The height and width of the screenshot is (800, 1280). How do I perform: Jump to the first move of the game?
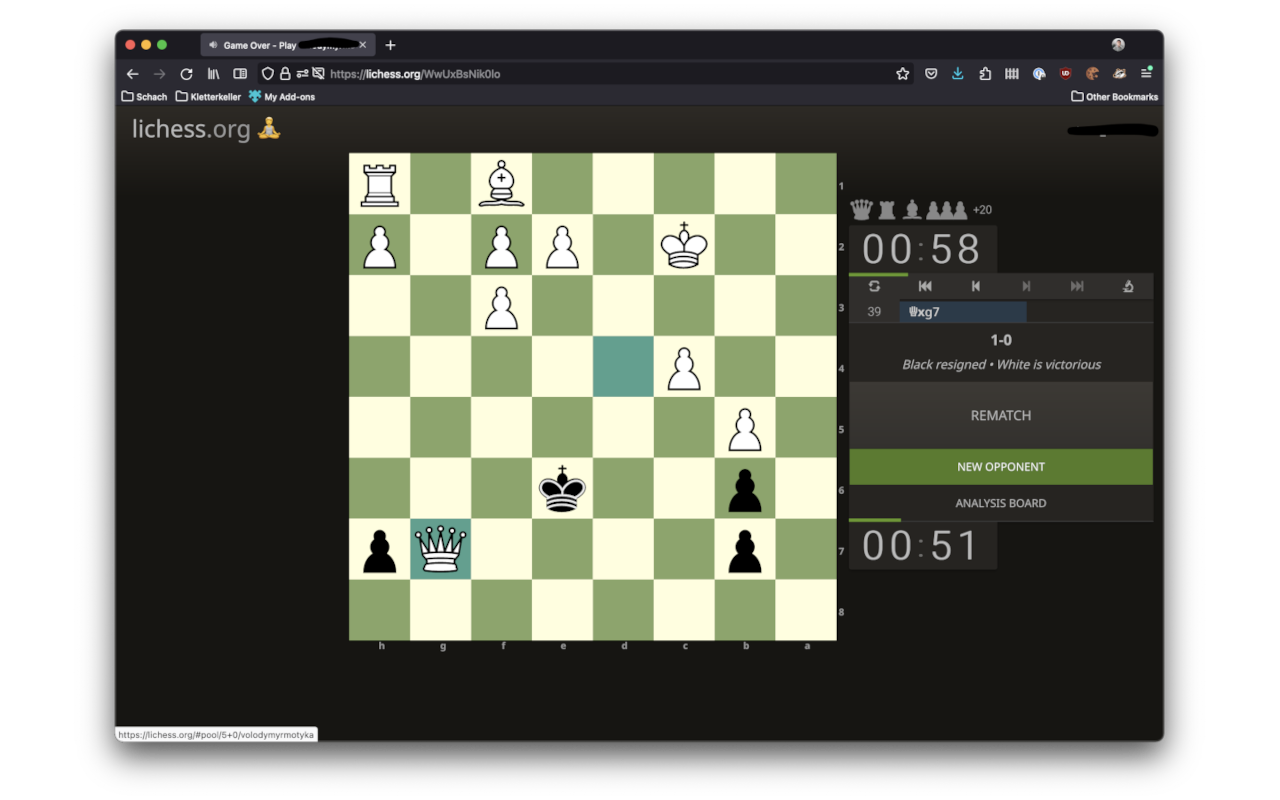925,286
